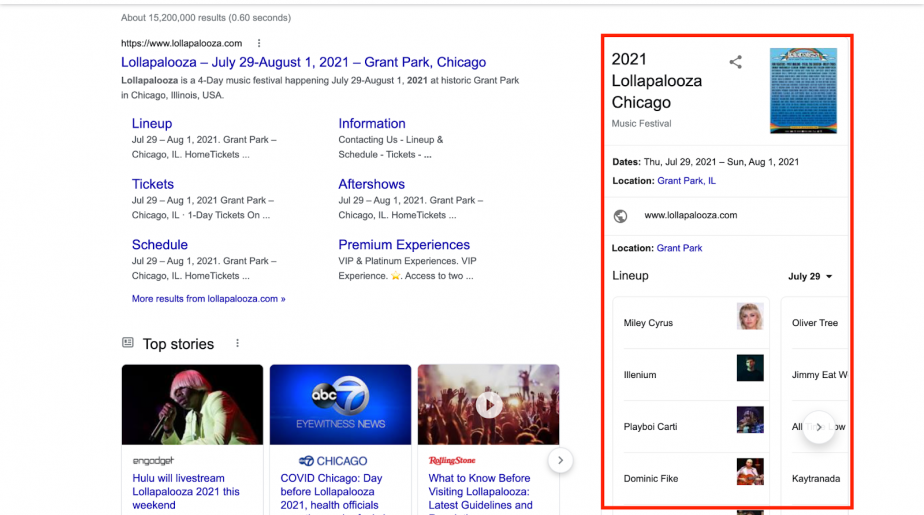Image resolution: width=924 pixels, height=515 pixels.
Task: Click Playboi Carti photo thumbnail
Action: 750,420
